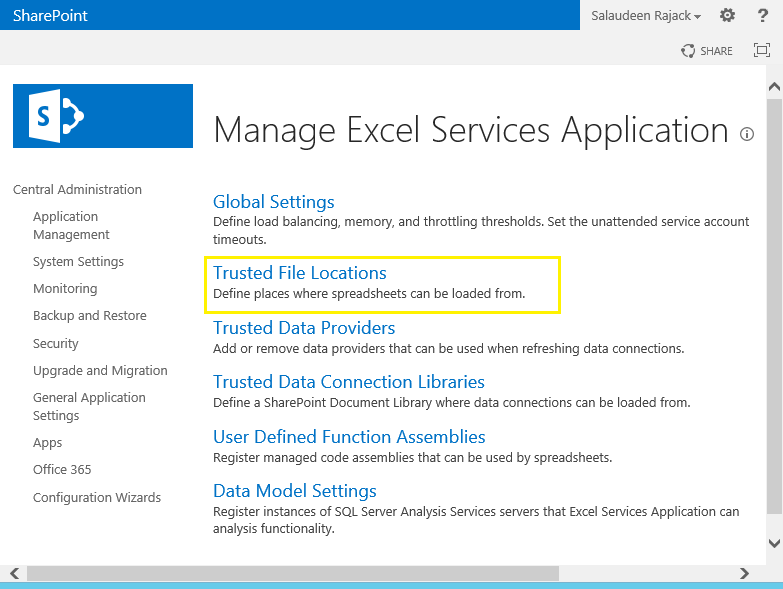
Task: Select Security in sidebar
Action: pyautogui.click(x=56, y=343)
